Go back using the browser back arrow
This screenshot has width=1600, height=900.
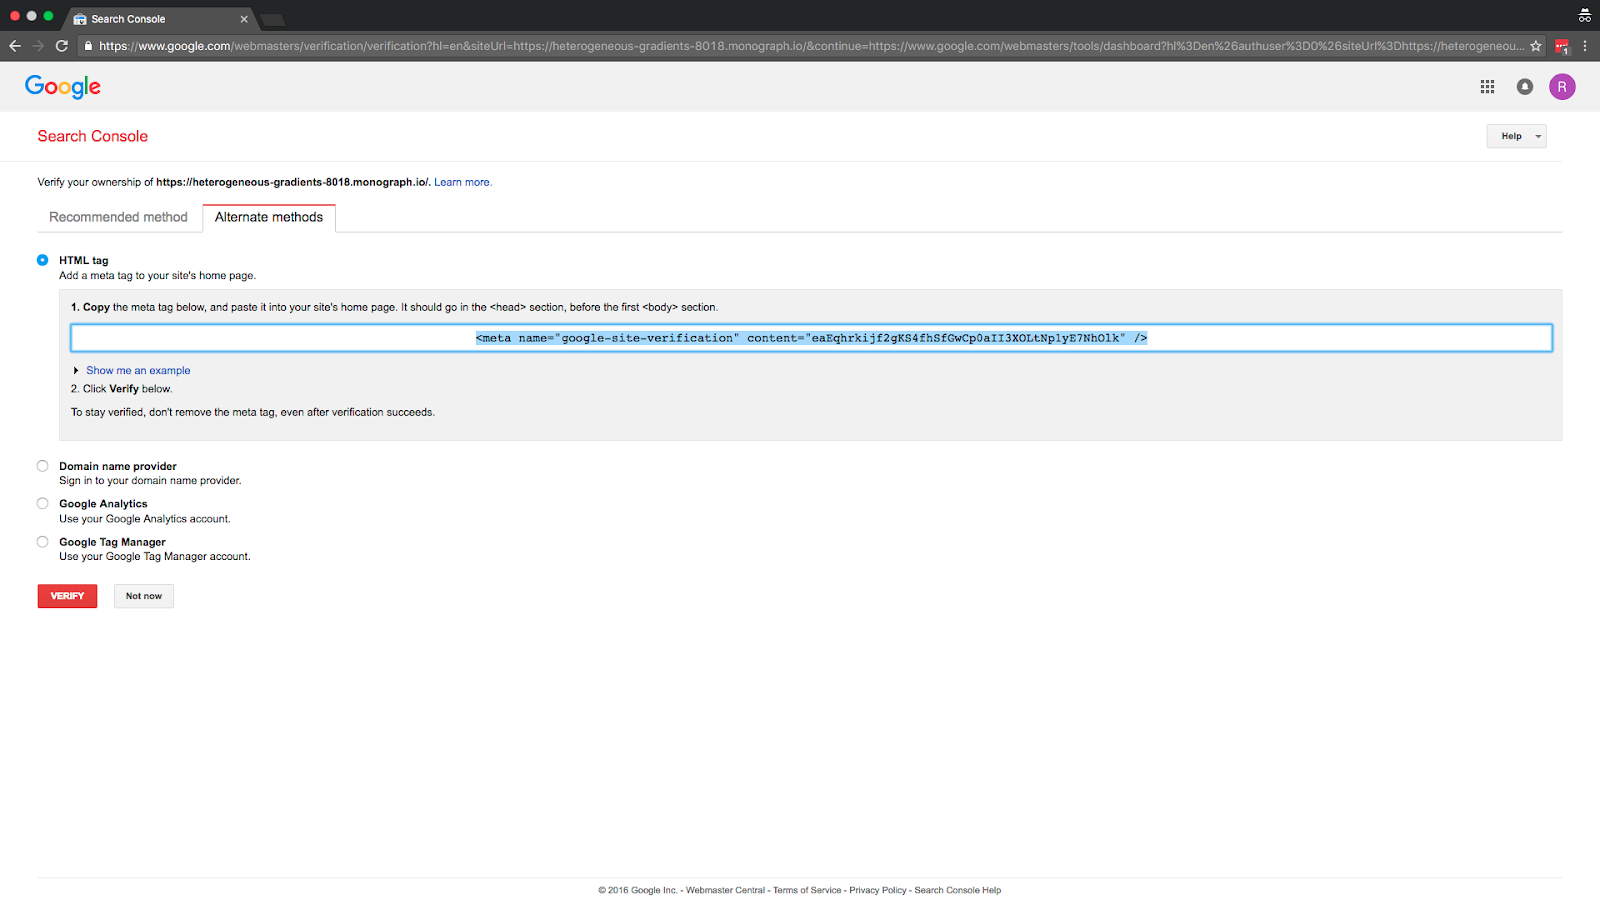click(15, 46)
